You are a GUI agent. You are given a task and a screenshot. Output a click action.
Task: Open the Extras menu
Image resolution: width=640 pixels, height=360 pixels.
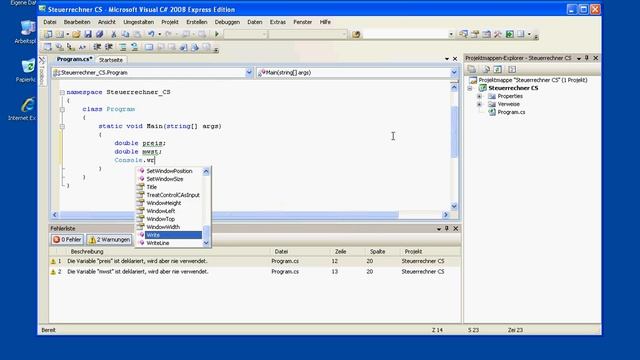[x=278, y=22]
